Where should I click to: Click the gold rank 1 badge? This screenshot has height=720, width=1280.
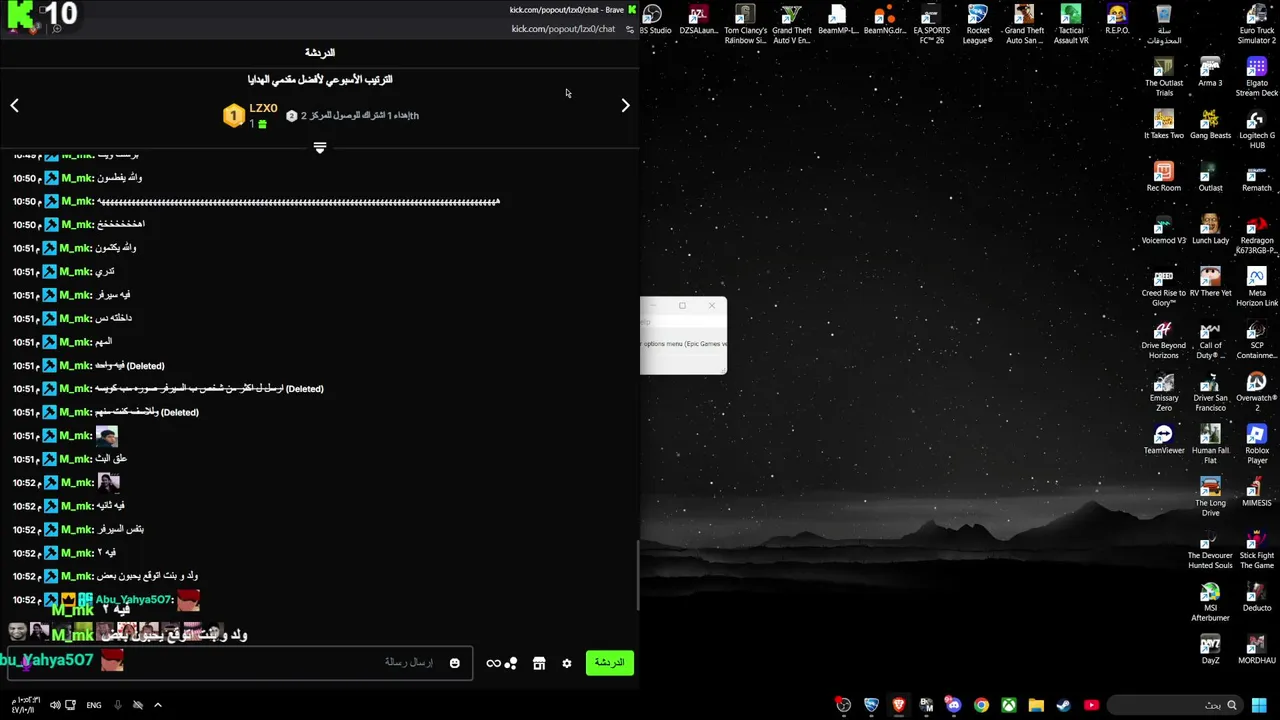coord(233,116)
